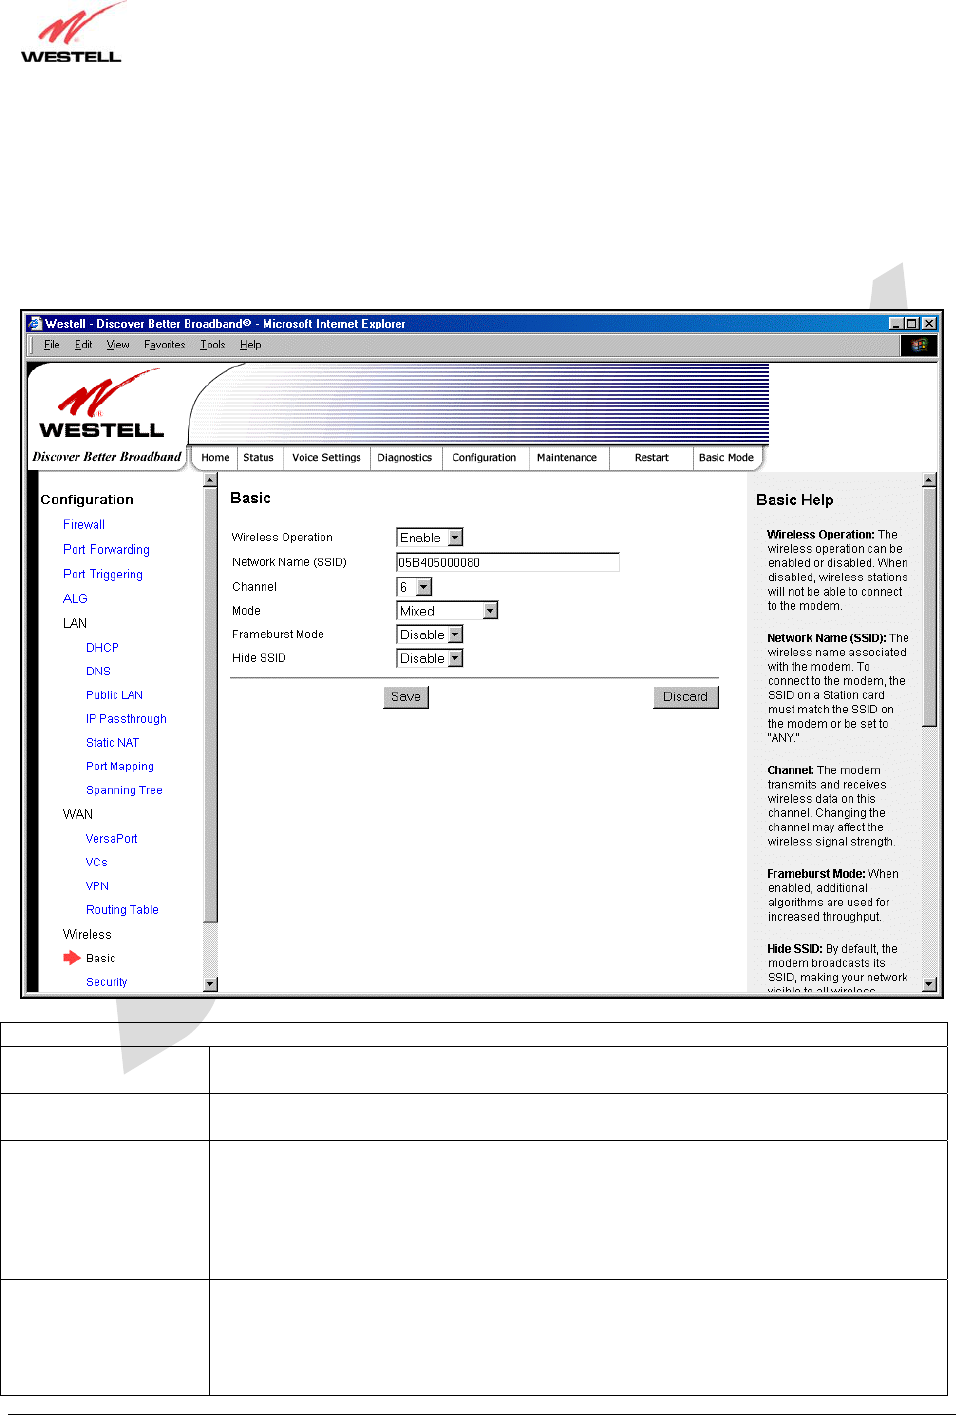956x1415 pixels.
Task: Click the LAN section heading
Action: (75, 623)
